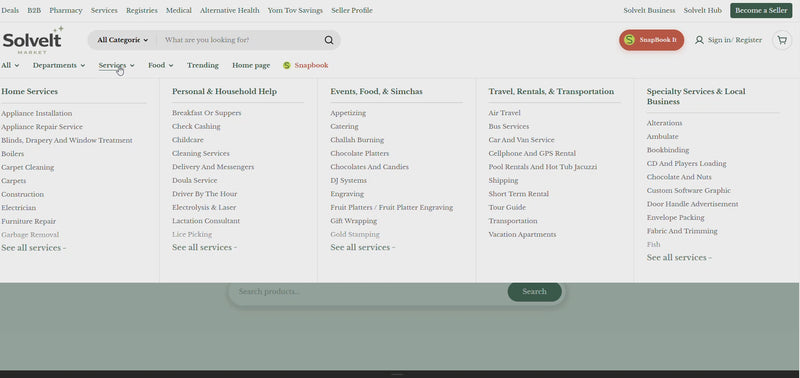Select Pool Rentals And Hot Tub Jacuzzi

point(543,167)
